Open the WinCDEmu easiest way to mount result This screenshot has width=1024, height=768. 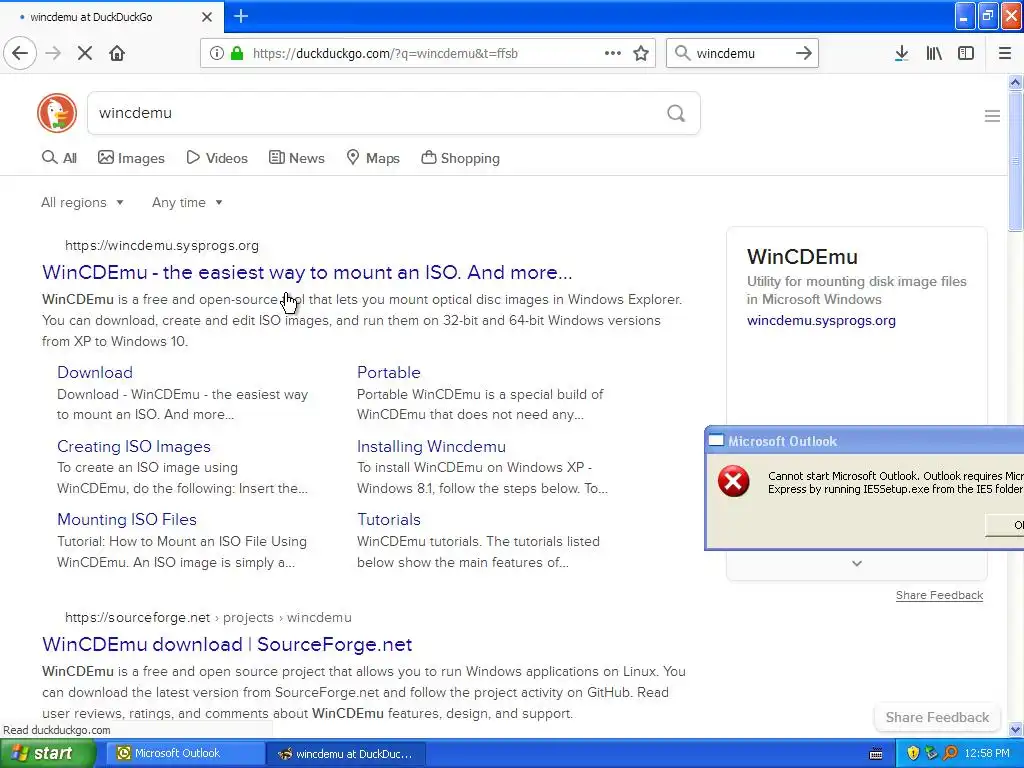[307, 272]
